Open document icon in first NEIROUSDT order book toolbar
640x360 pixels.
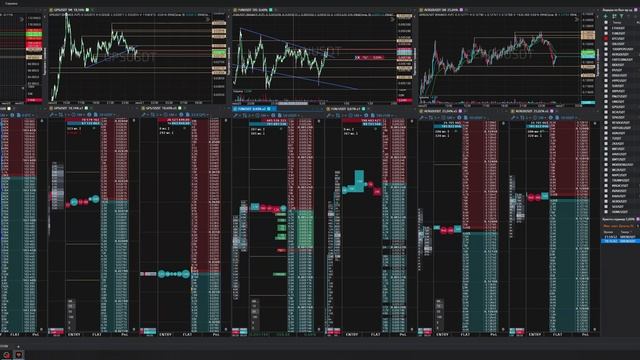pyautogui.click(x=466, y=118)
